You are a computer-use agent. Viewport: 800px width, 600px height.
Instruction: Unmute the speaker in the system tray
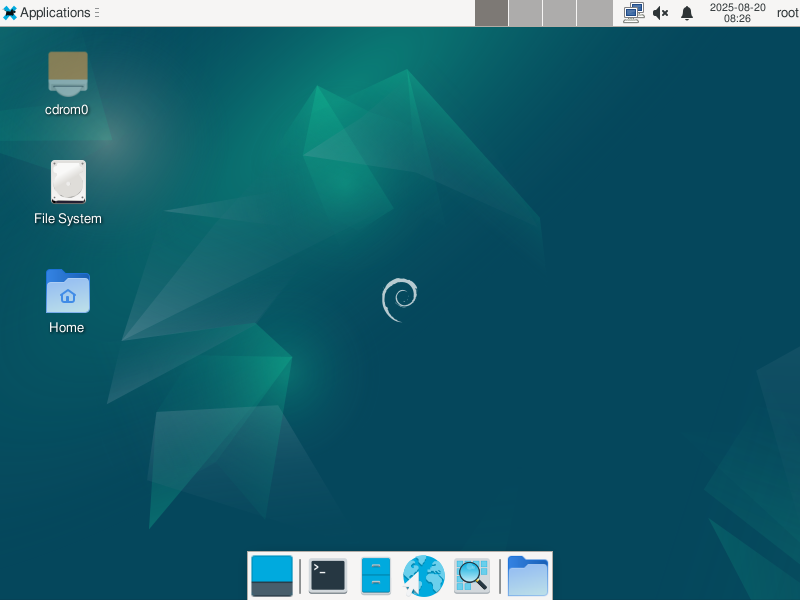coord(659,13)
